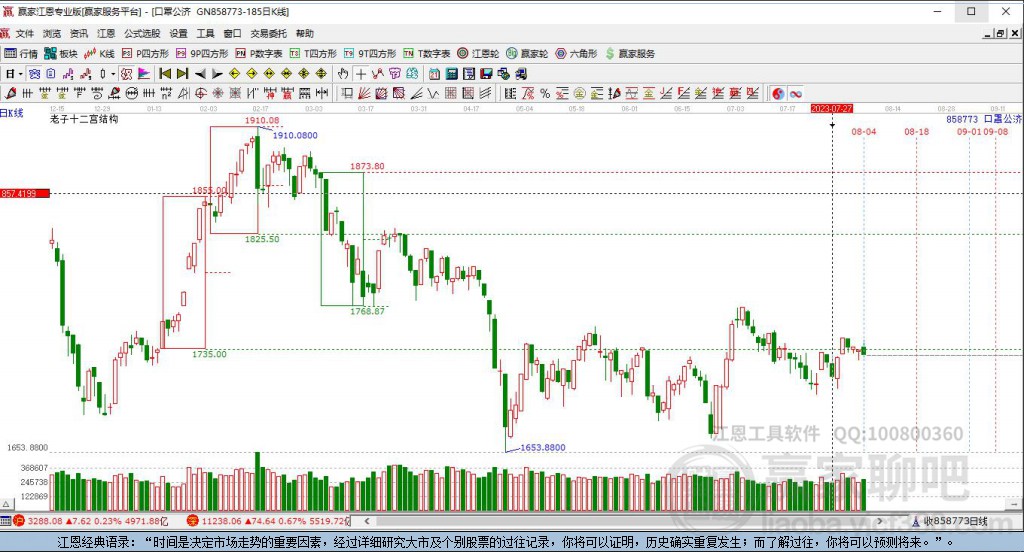
Task: Open the 帮助 menu
Action: pos(304,33)
